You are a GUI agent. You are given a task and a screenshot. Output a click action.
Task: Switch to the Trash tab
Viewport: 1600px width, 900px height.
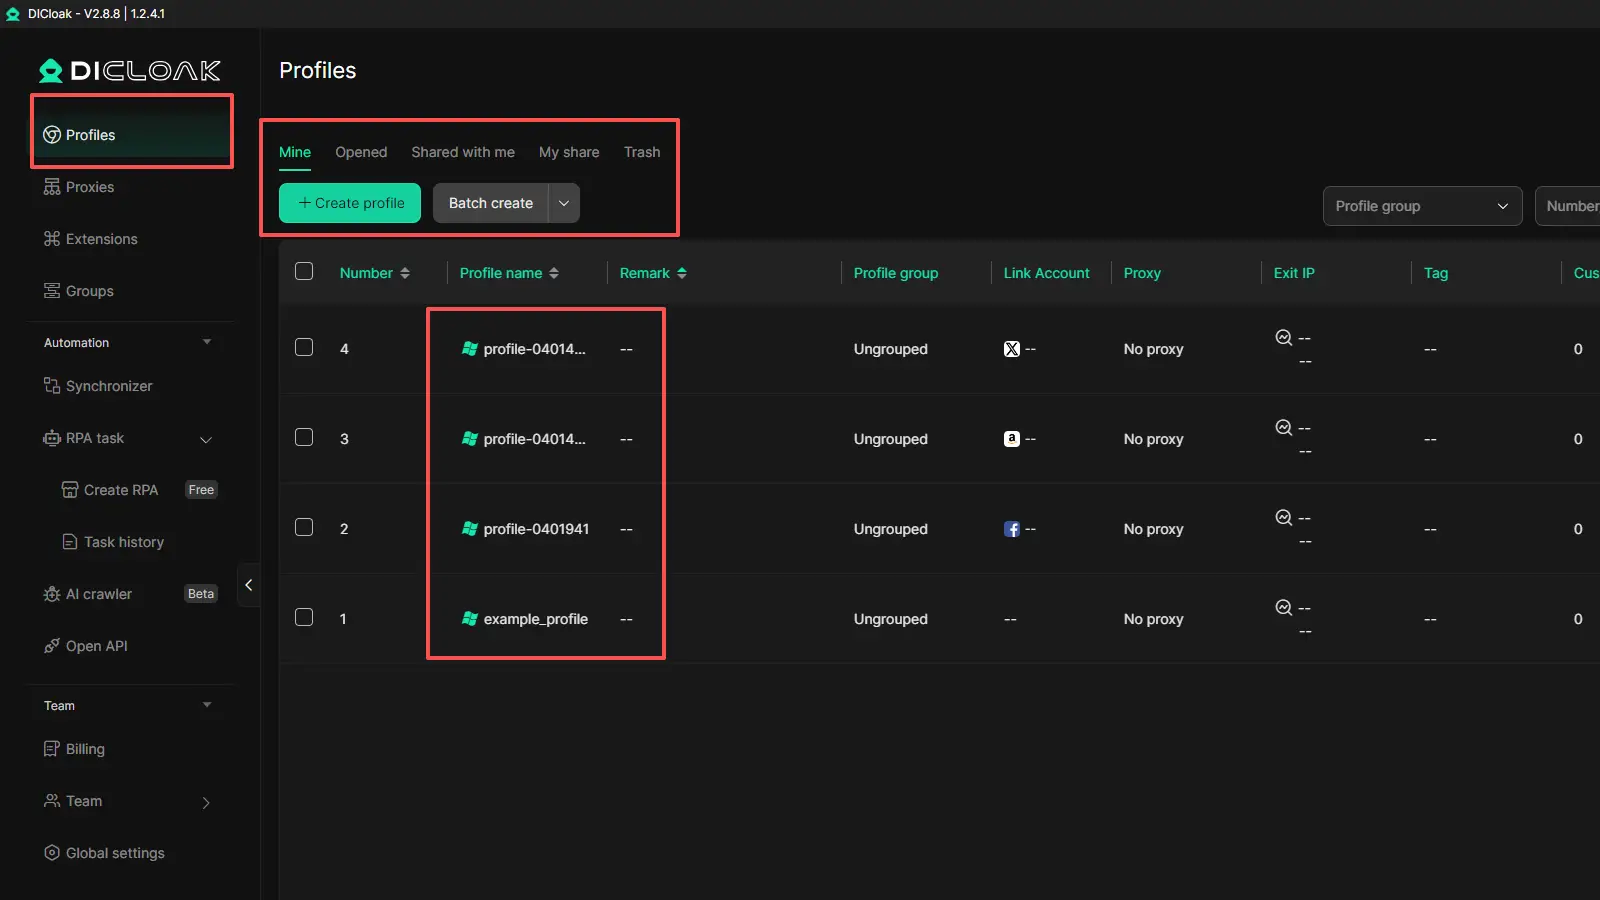[642, 152]
